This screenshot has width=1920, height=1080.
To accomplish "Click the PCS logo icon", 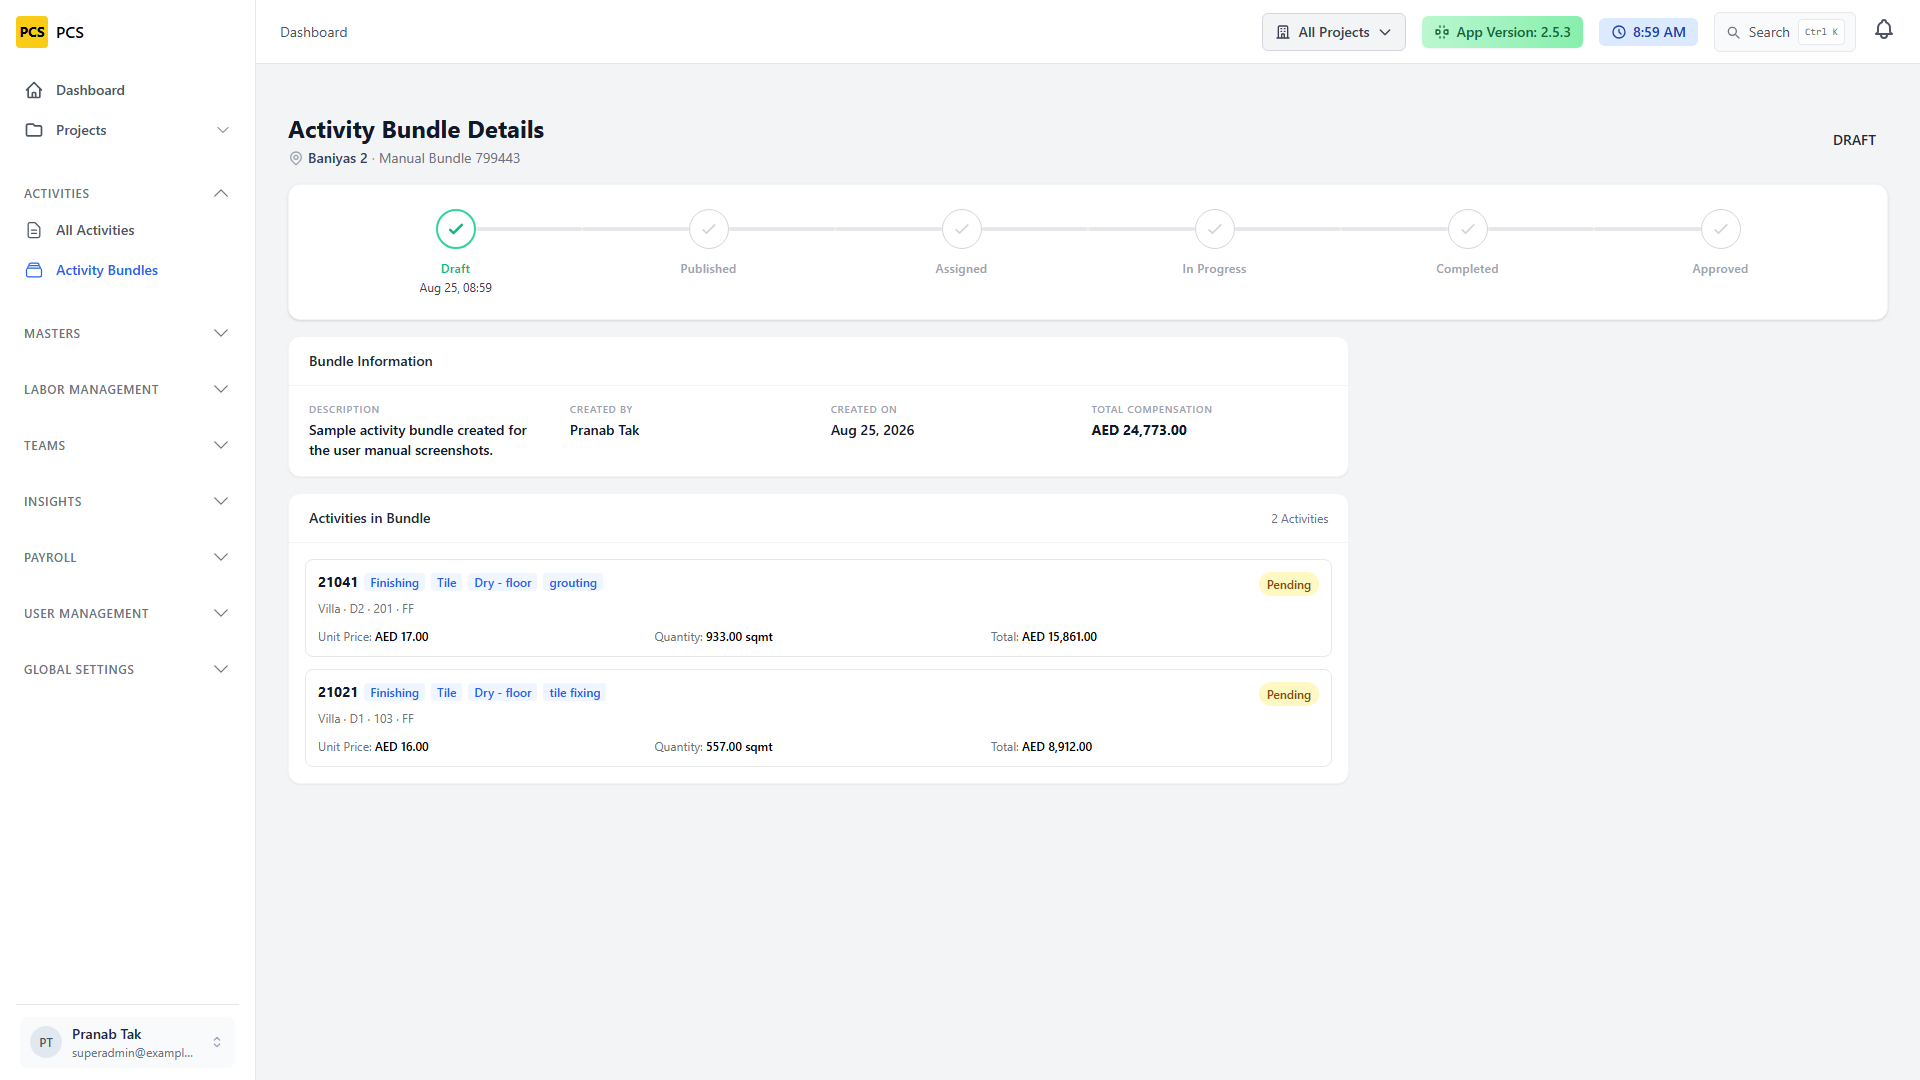I will pyautogui.click(x=32, y=32).
